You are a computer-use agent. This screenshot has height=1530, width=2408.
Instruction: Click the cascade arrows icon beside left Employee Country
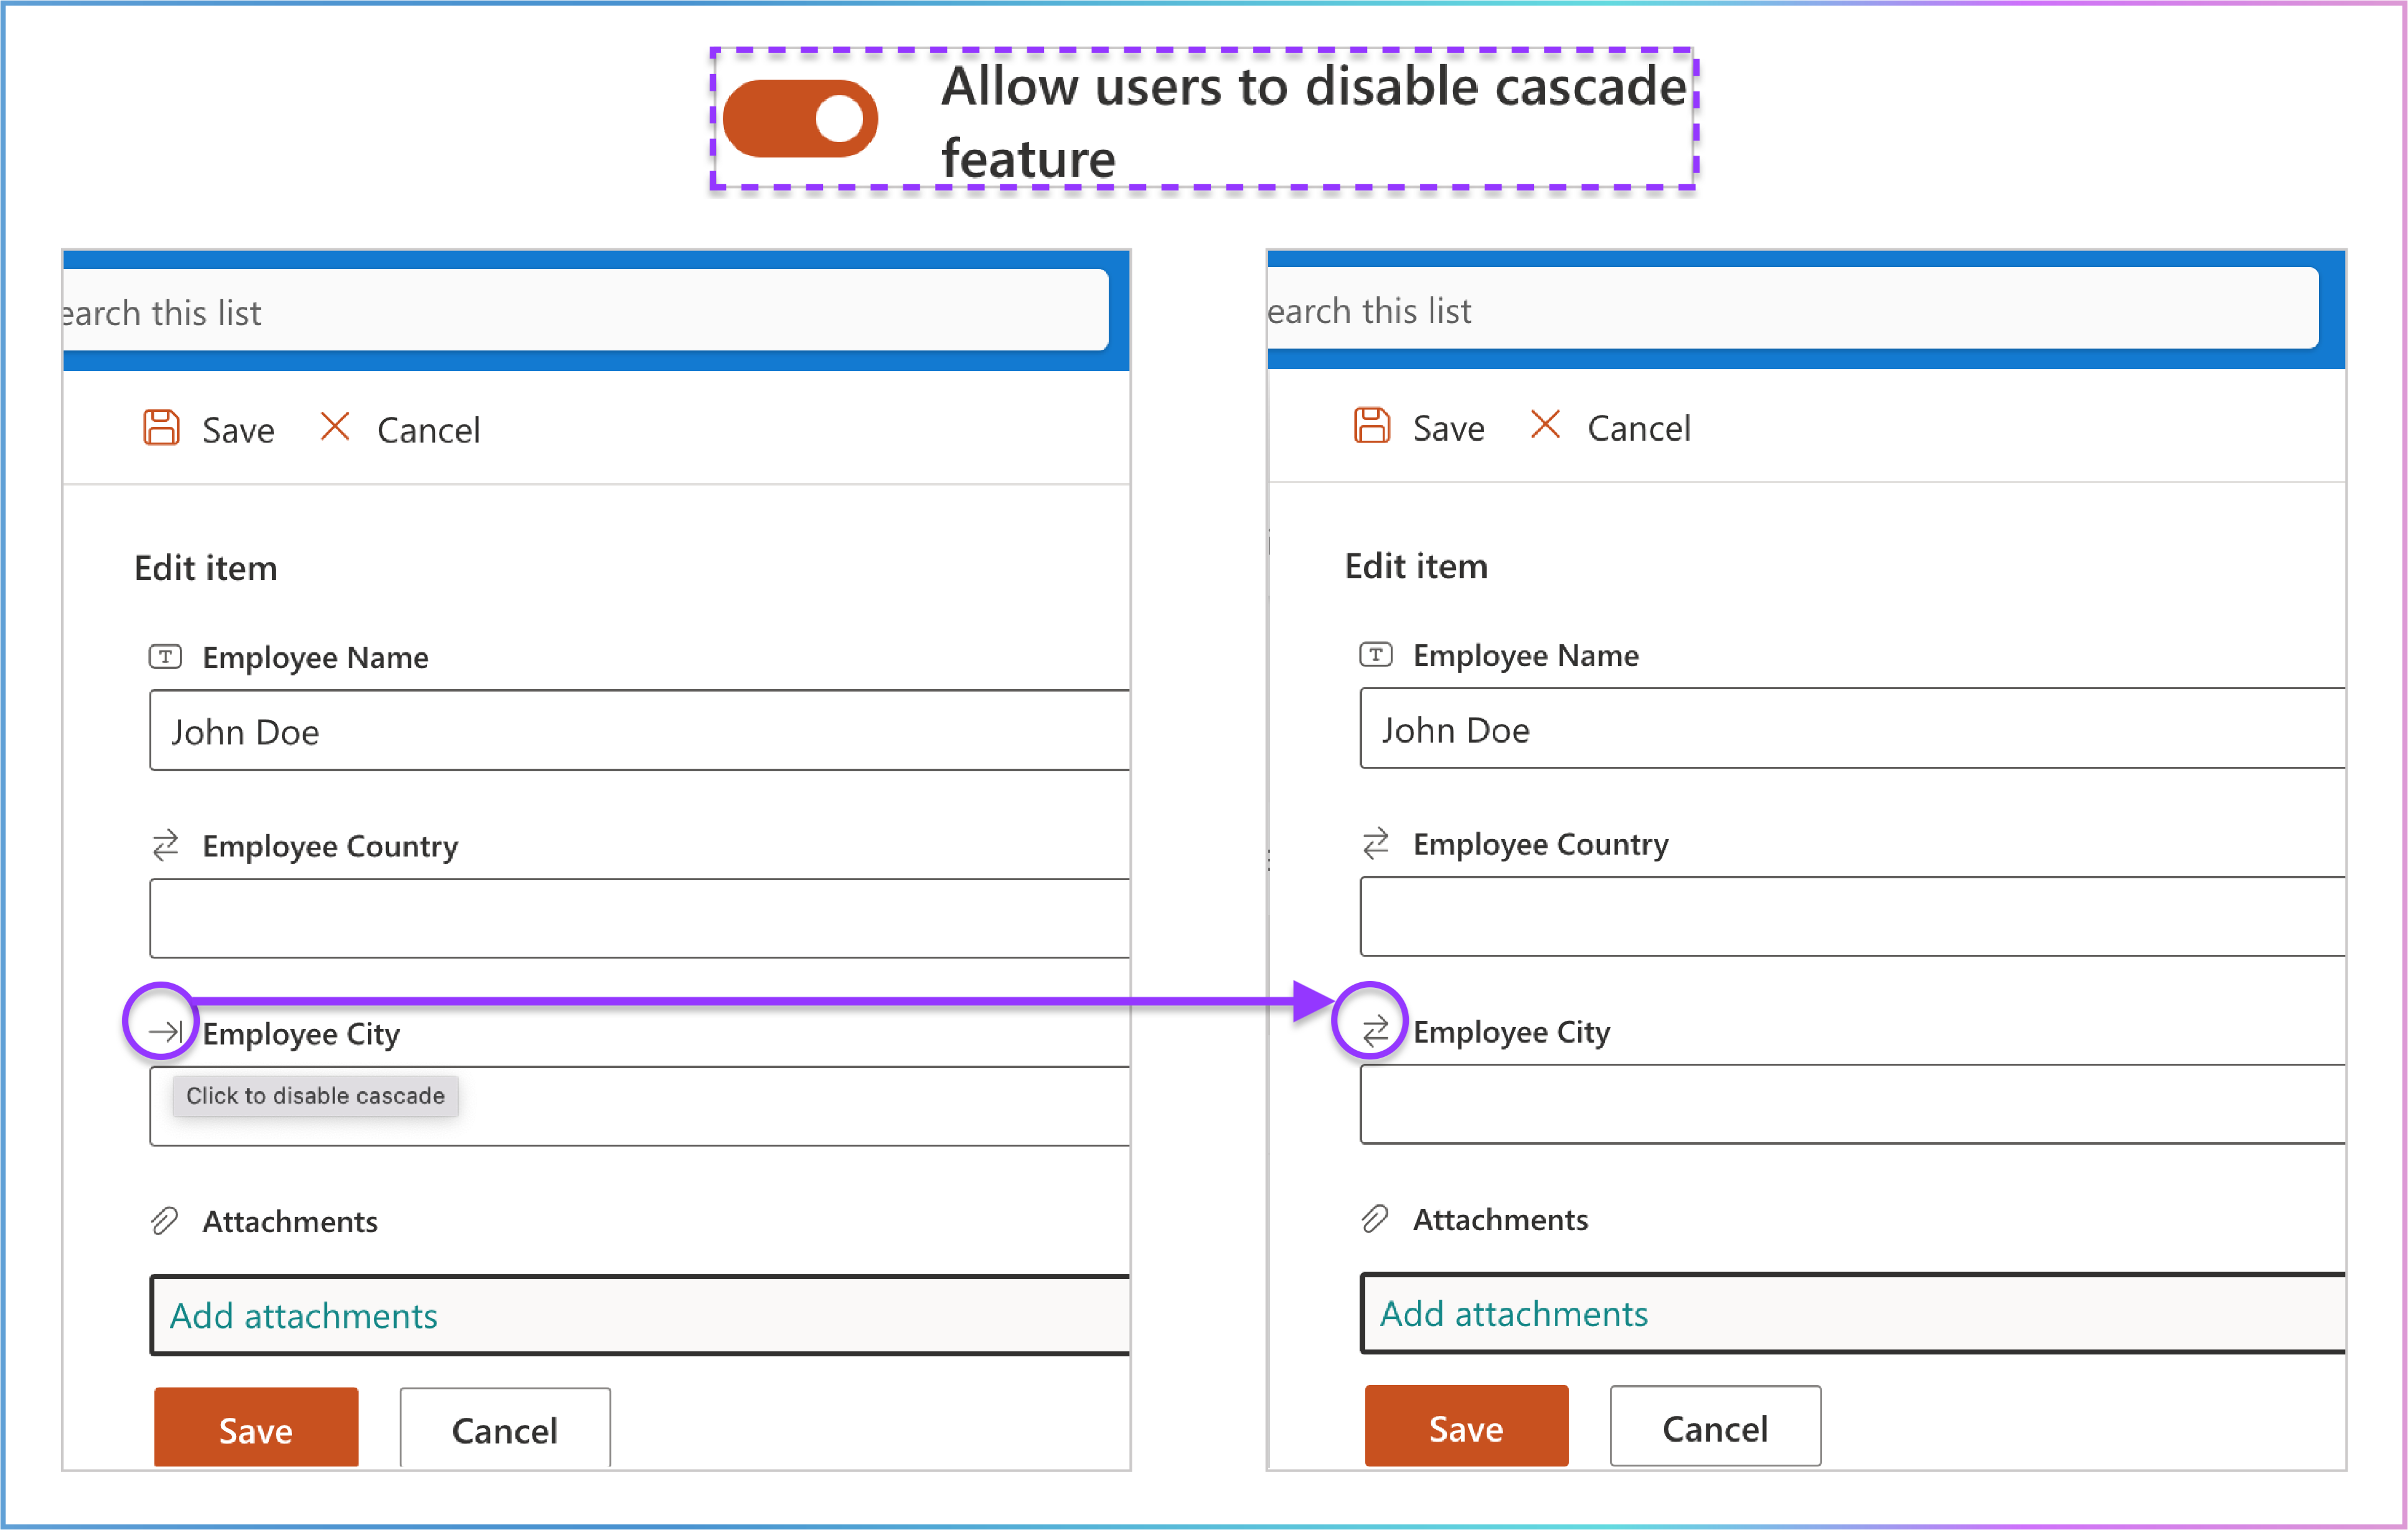pyautogui.click(x=165, y=845)
